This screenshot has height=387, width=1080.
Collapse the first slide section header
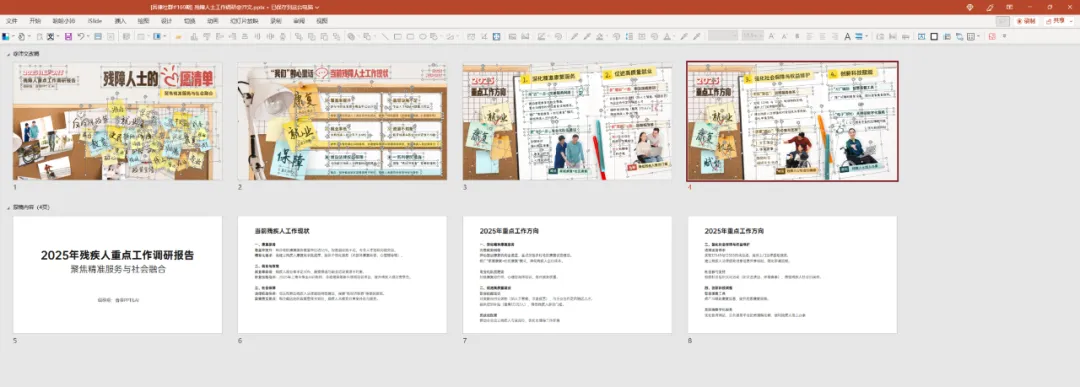8,53
